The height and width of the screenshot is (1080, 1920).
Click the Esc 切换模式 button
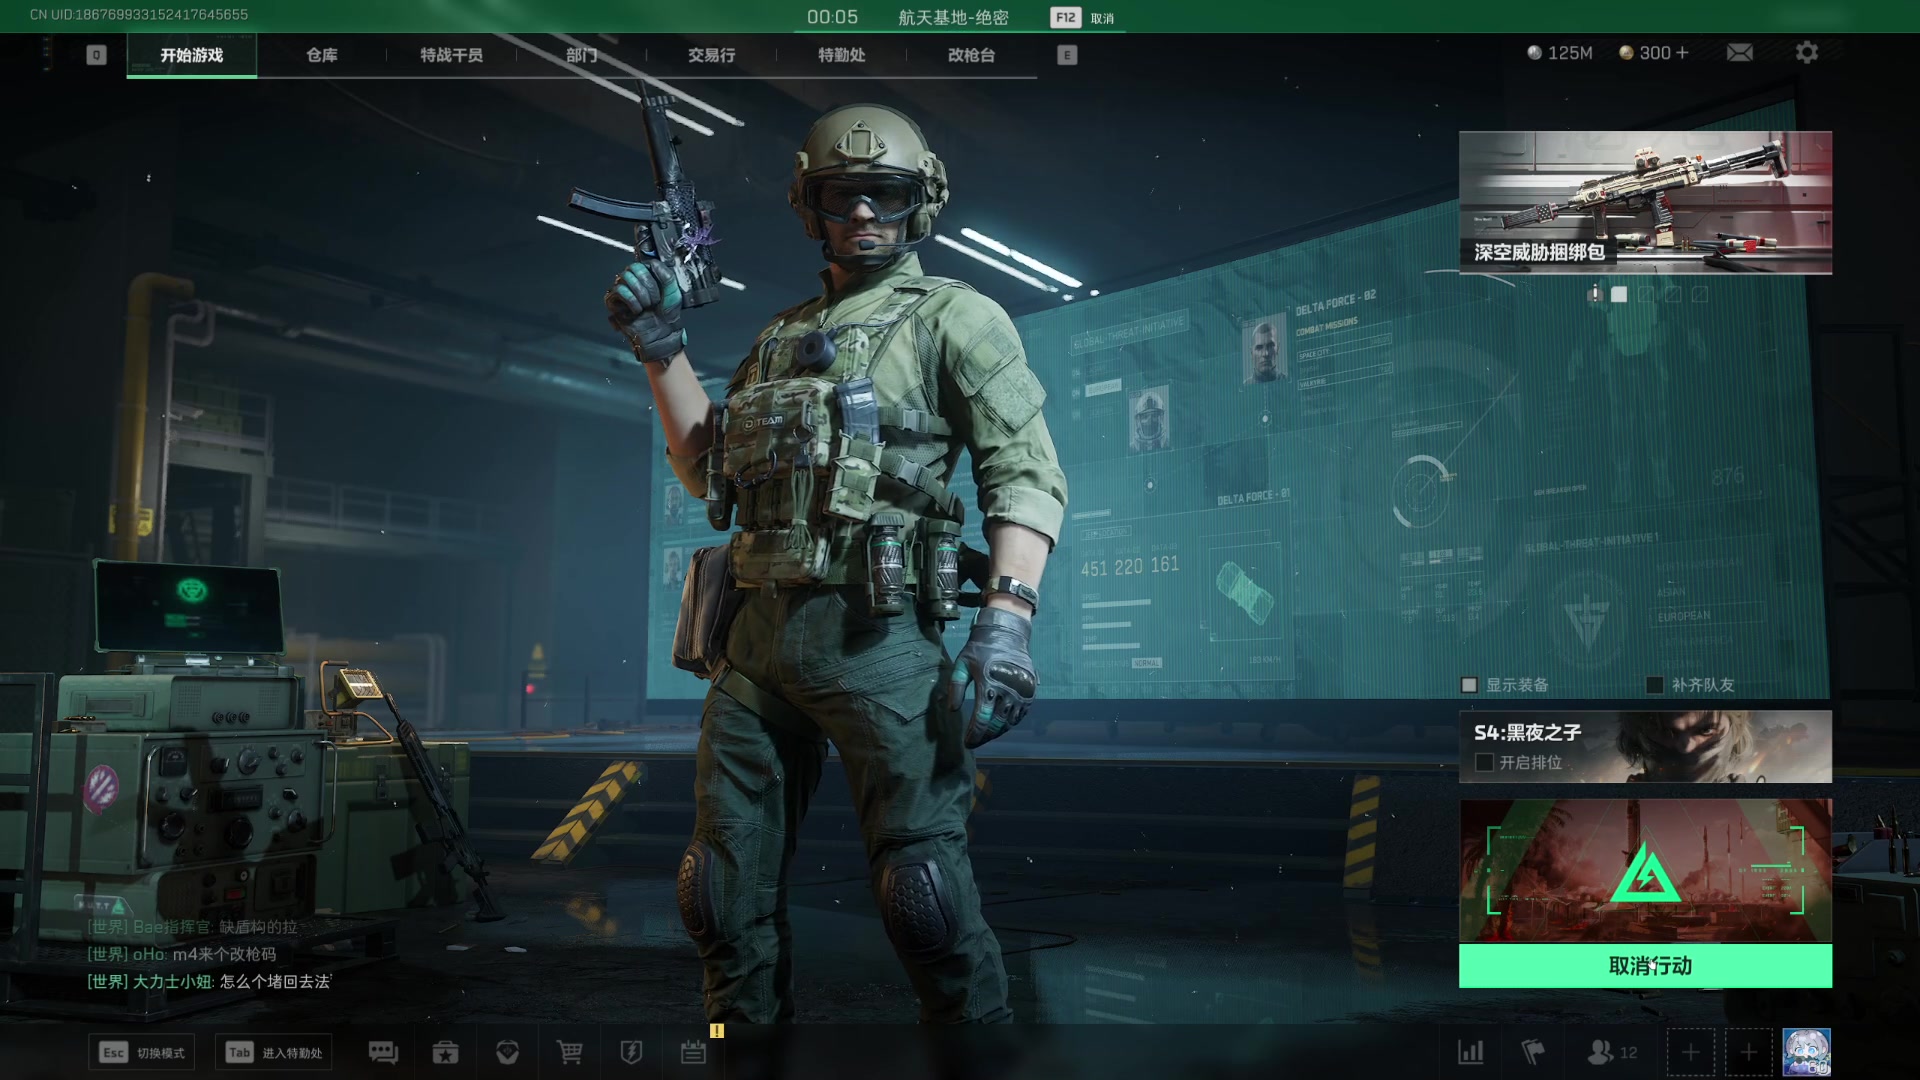(141, 1052)
